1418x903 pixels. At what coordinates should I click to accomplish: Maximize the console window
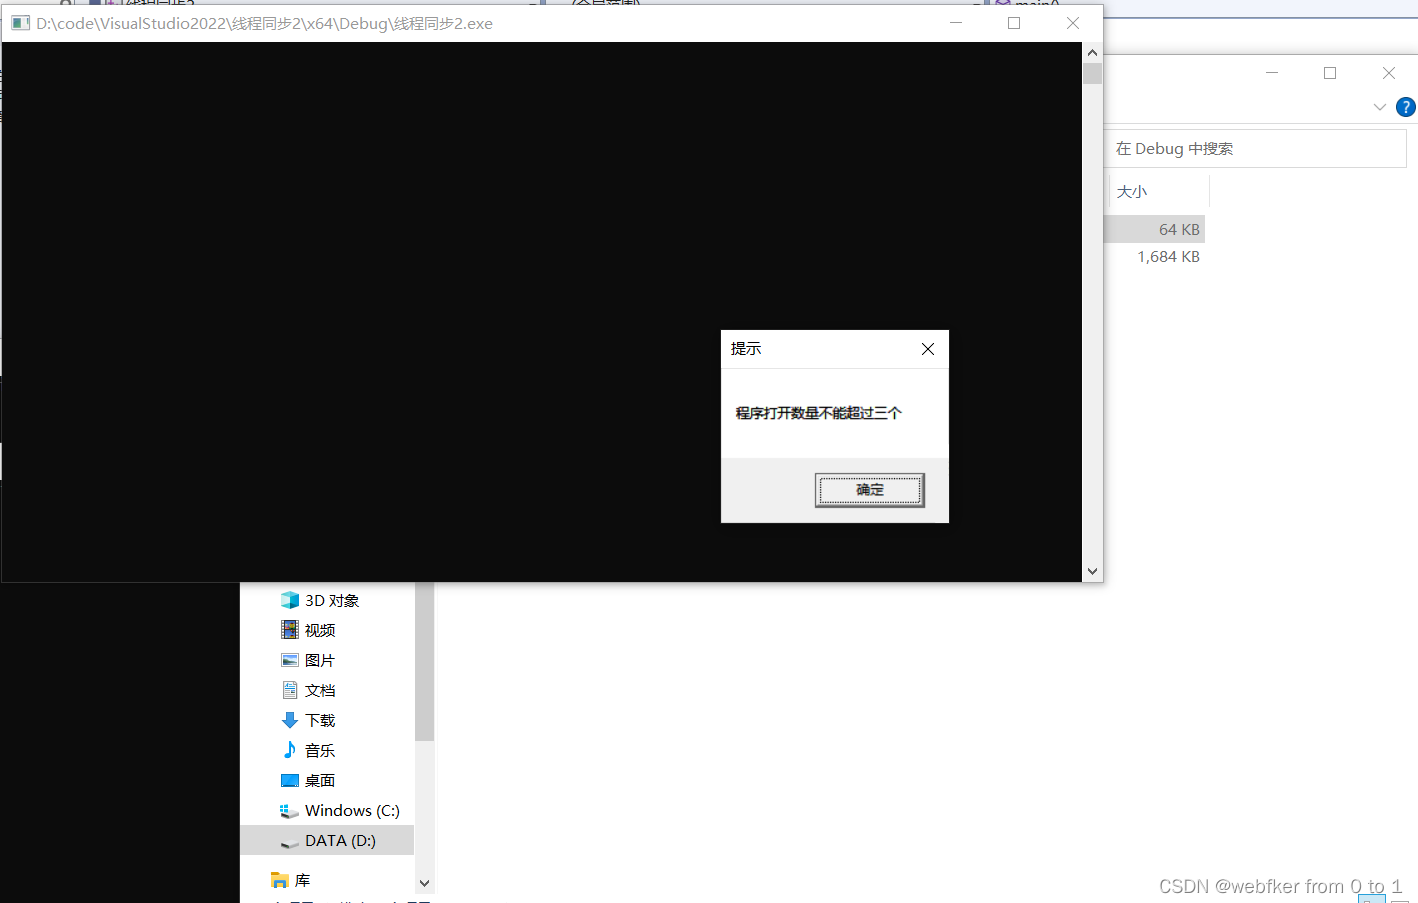1014,23
